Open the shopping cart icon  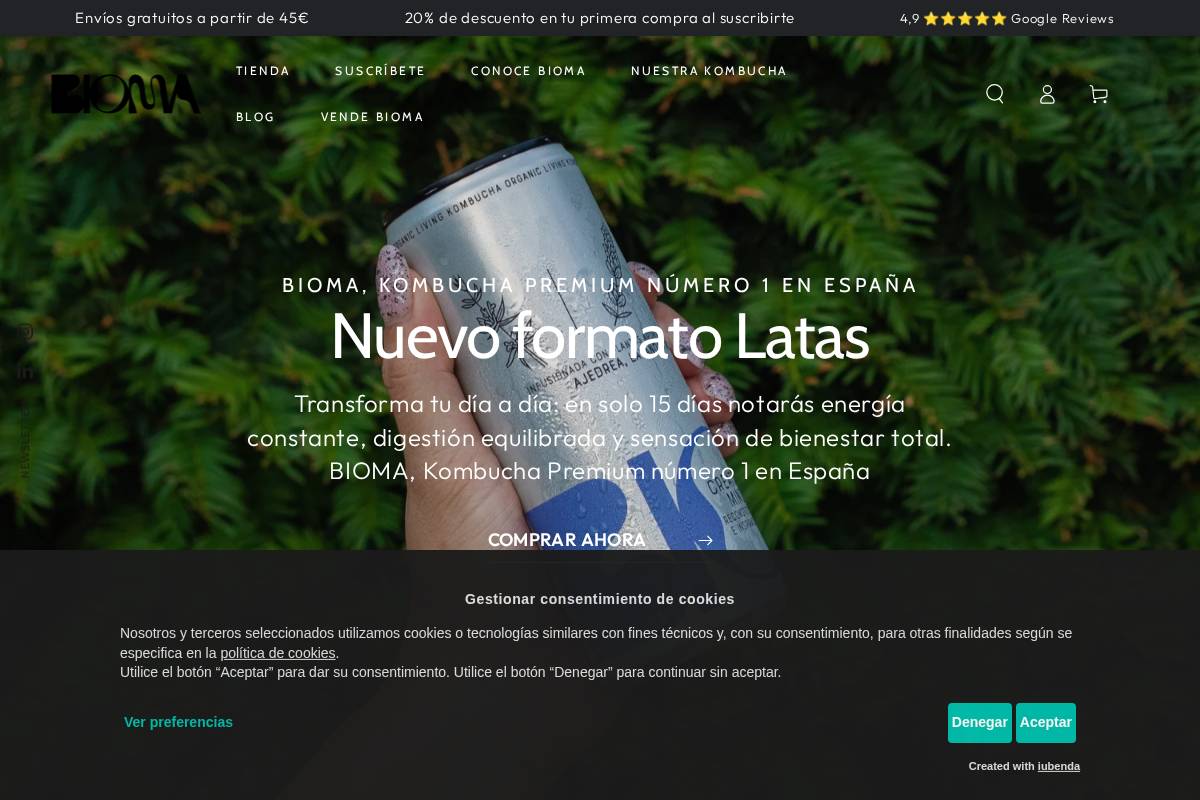[x=1098, y=93]
